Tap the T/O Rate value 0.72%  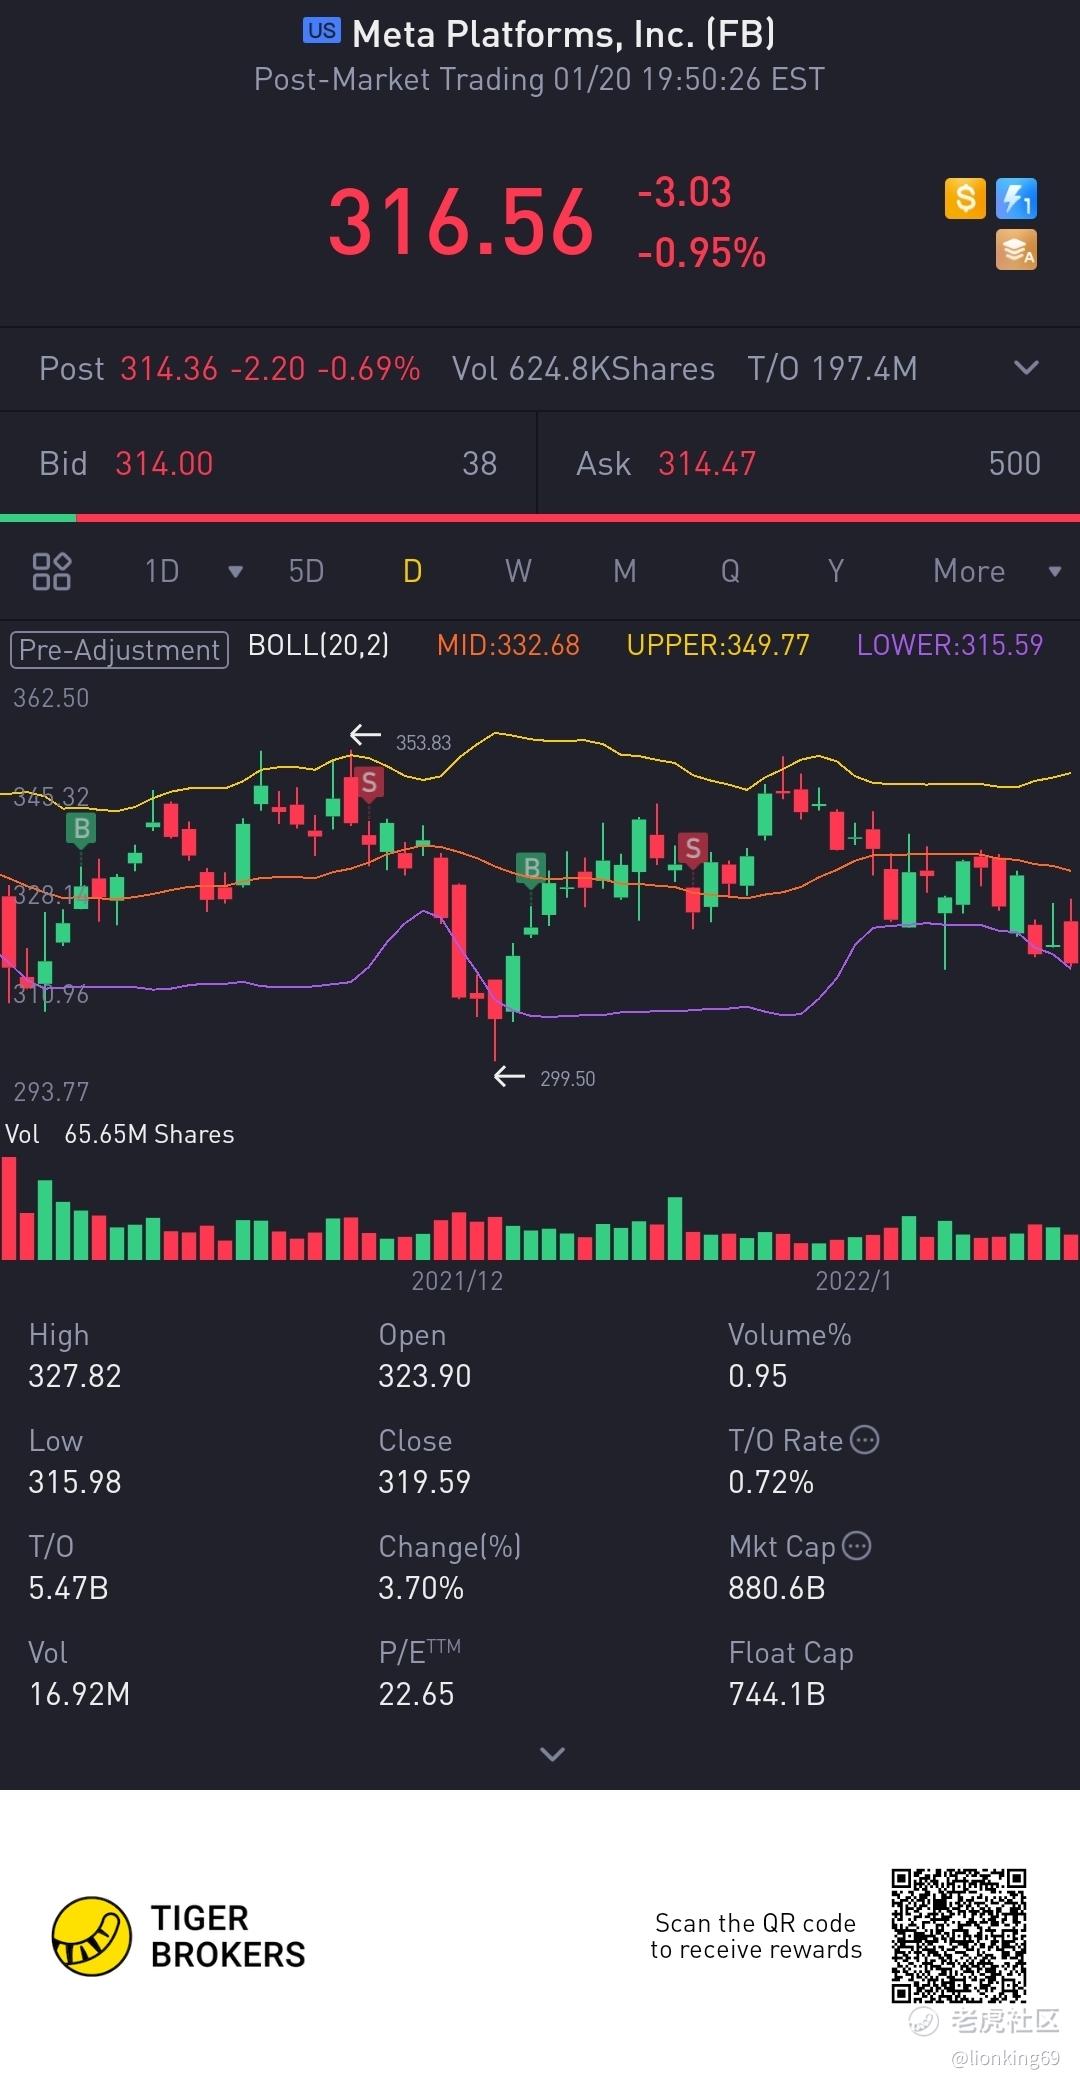tap(771, 1482)
